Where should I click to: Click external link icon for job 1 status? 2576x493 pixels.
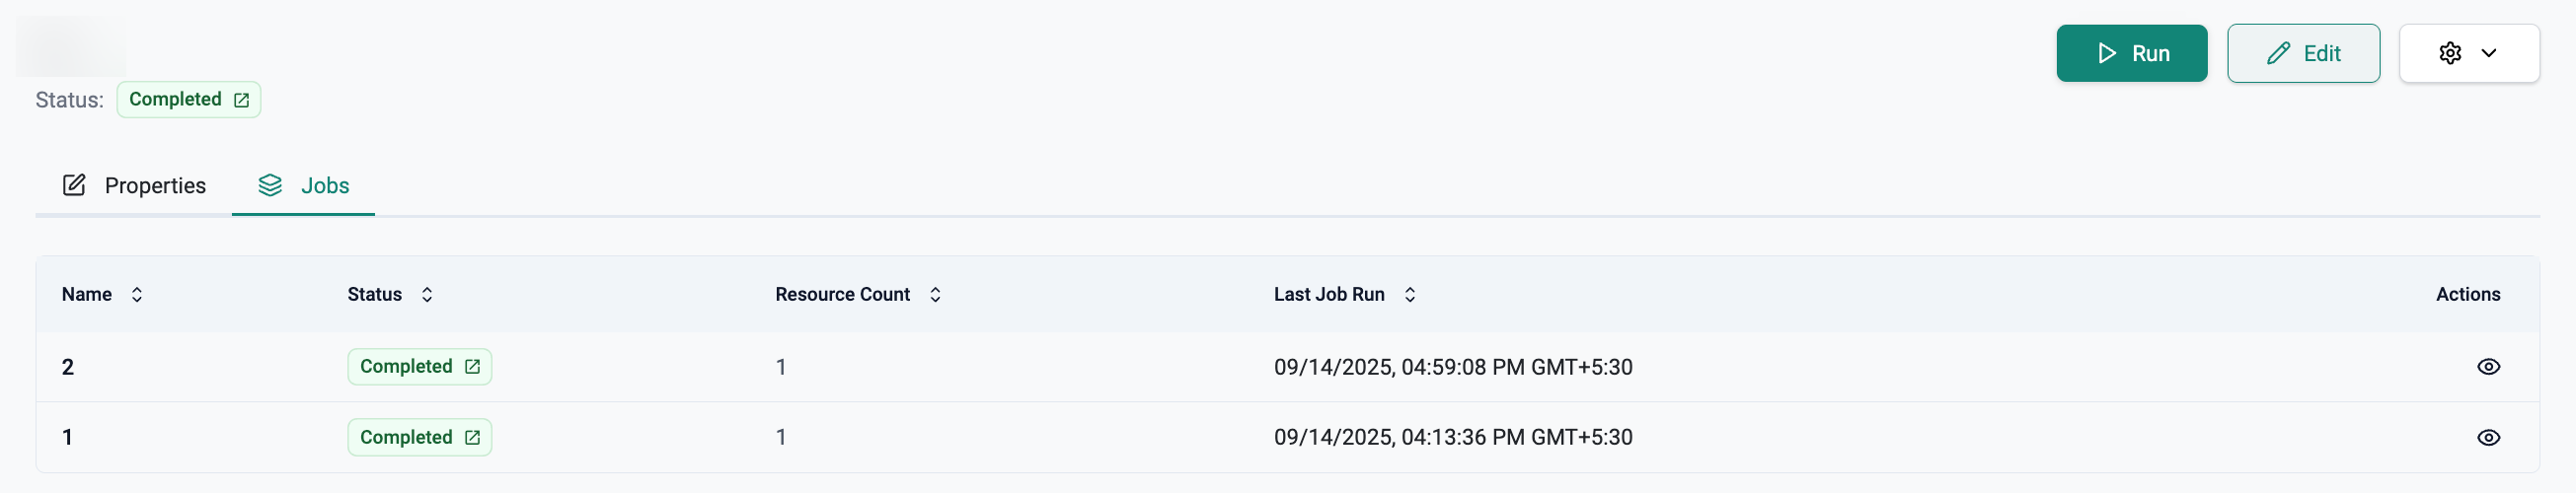472,438
